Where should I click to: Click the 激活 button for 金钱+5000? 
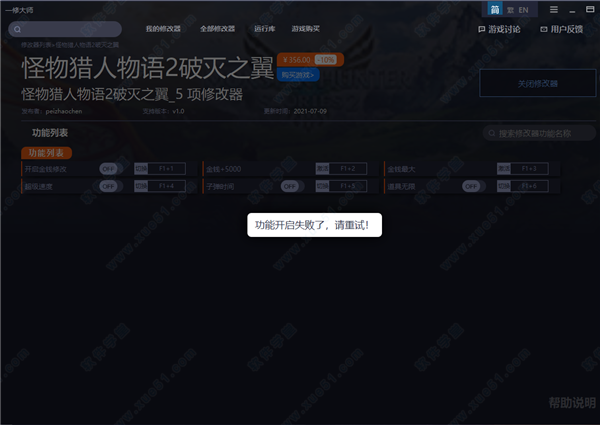click(322, 169)
